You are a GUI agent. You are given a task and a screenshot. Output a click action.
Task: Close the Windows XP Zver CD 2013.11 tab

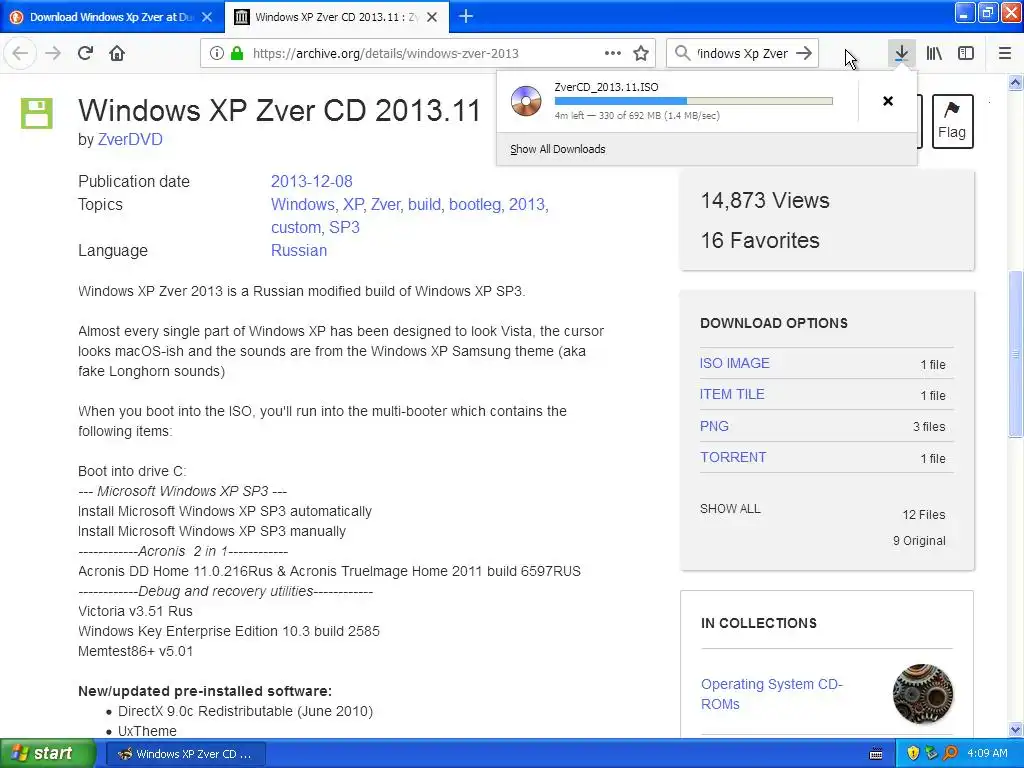click(432, 17)
